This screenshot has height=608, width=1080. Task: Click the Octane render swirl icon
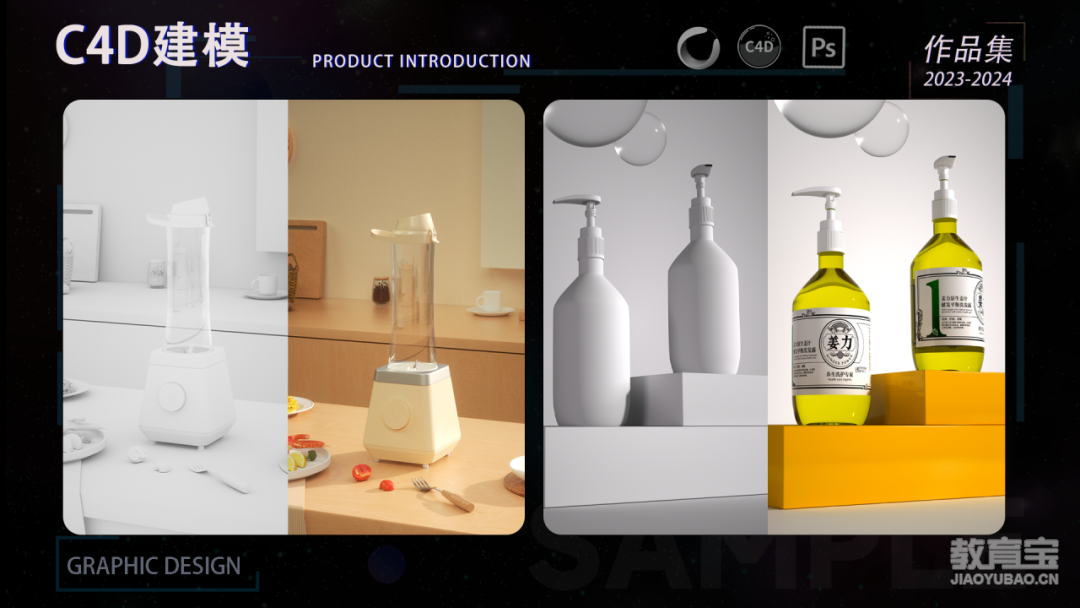tap(698, 48)
